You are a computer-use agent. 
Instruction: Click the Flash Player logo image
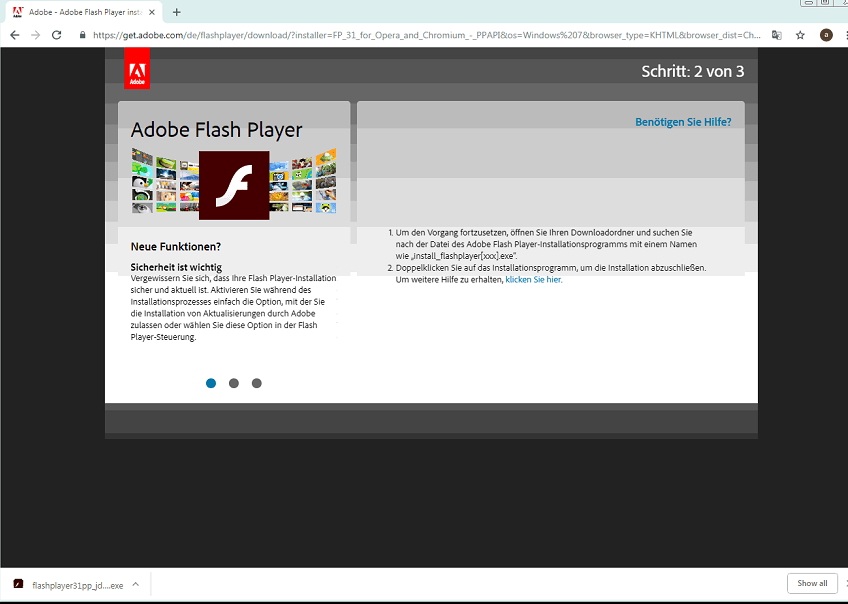(234, 185)
